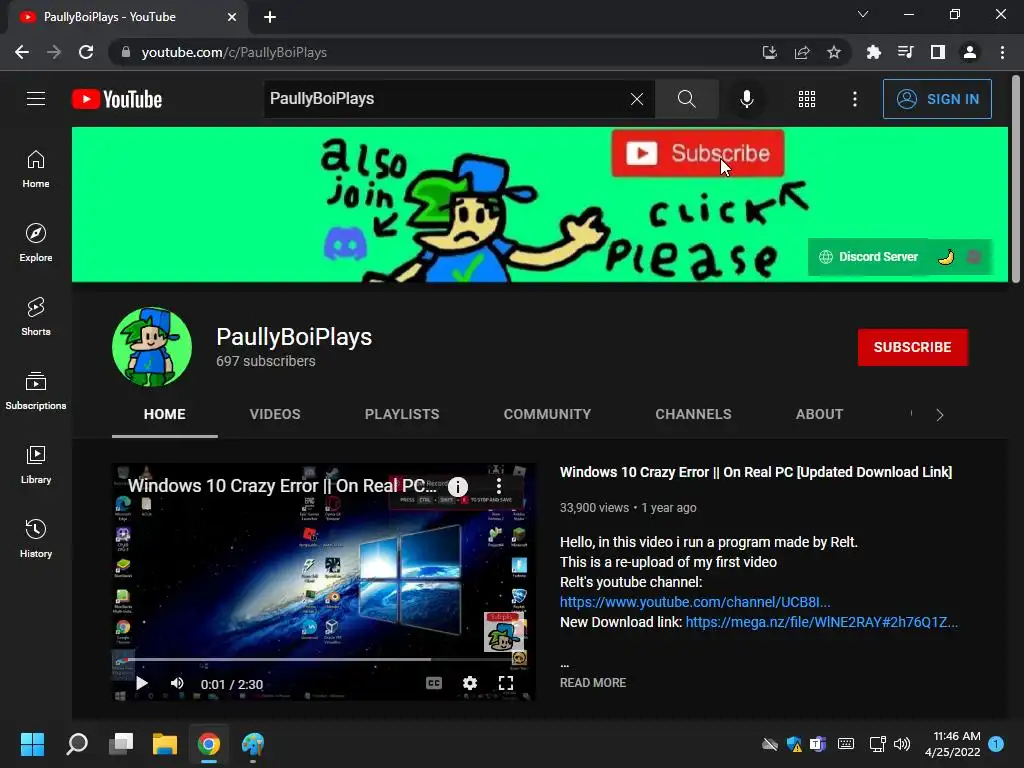This screenshot has height=768, width=1024.
Task: Share this page from address bar
Action: 801,52
